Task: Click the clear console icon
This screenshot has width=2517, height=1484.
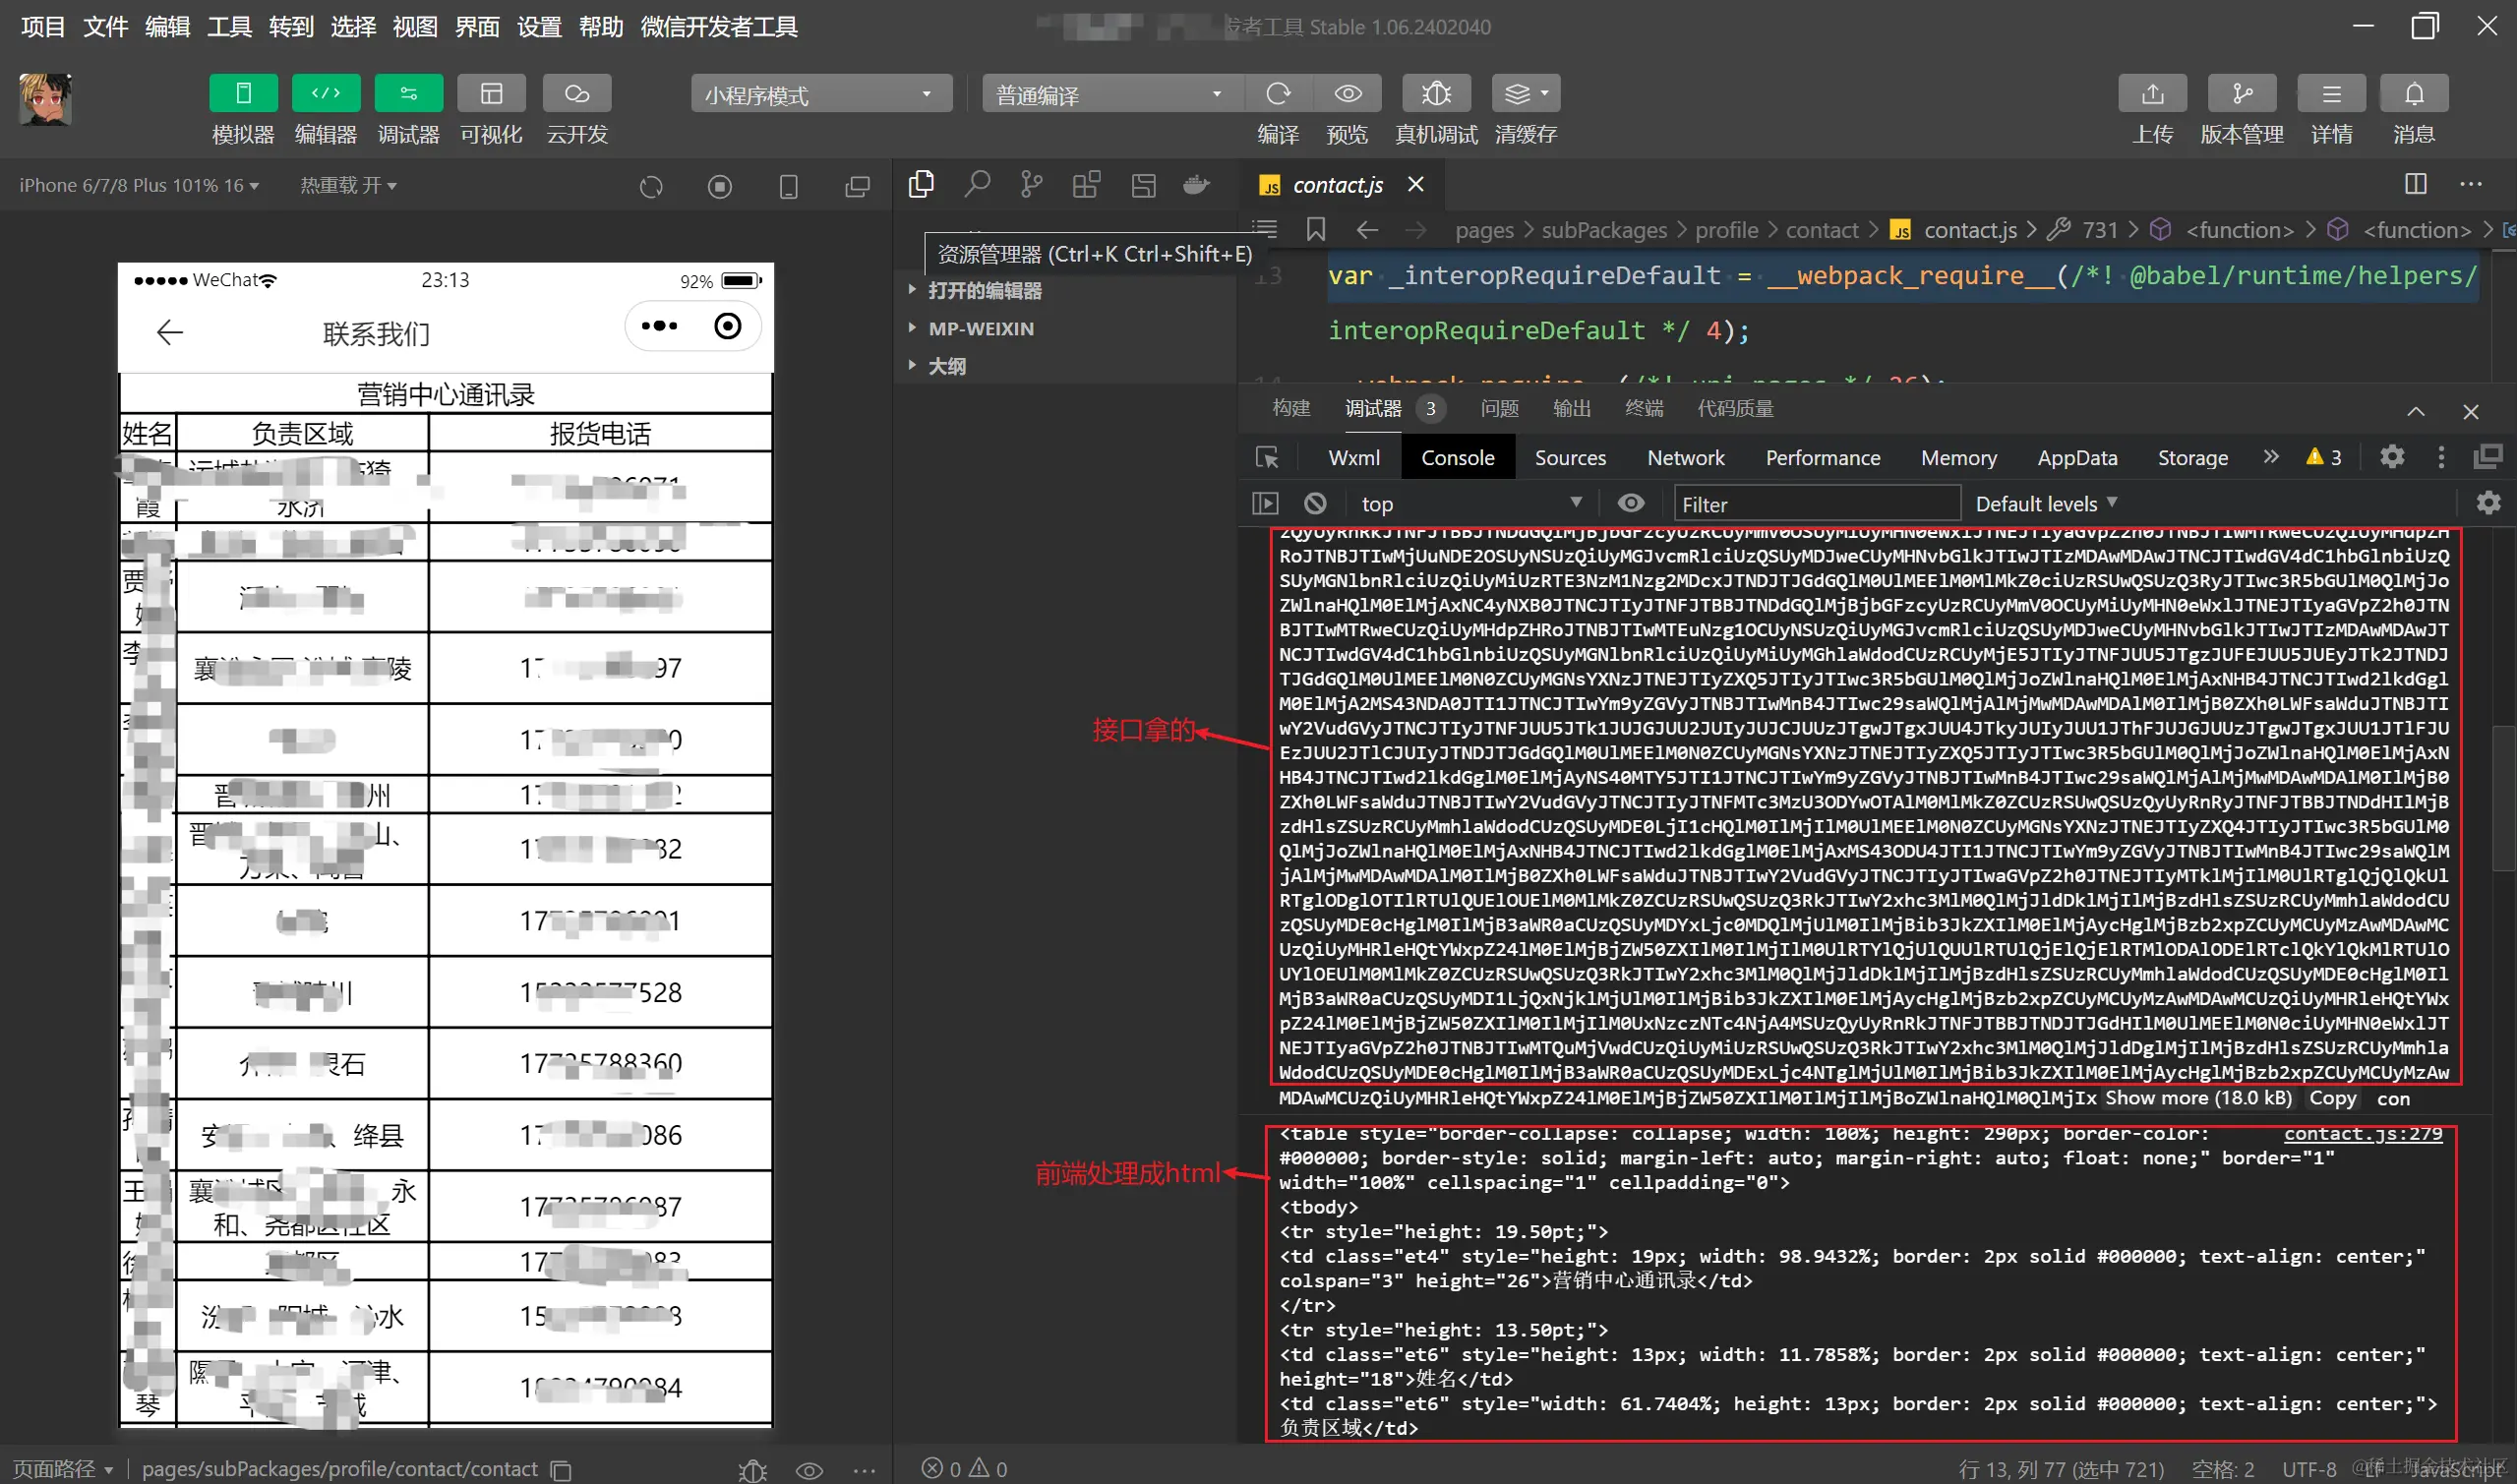Action: coord(1315,504)
